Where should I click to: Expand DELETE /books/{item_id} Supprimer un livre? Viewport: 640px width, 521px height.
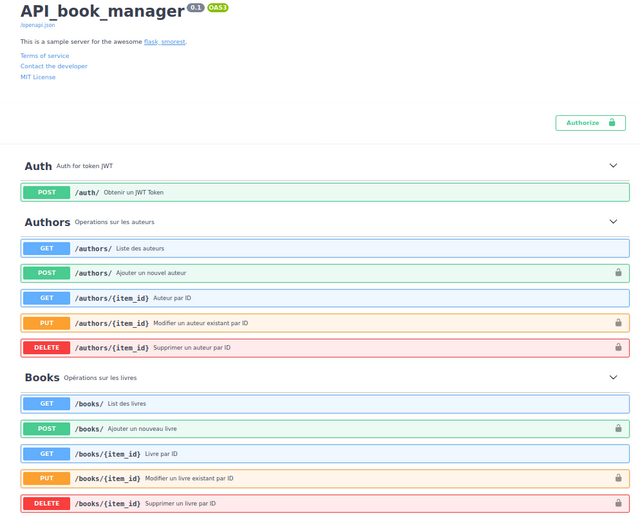coord(325,503)
